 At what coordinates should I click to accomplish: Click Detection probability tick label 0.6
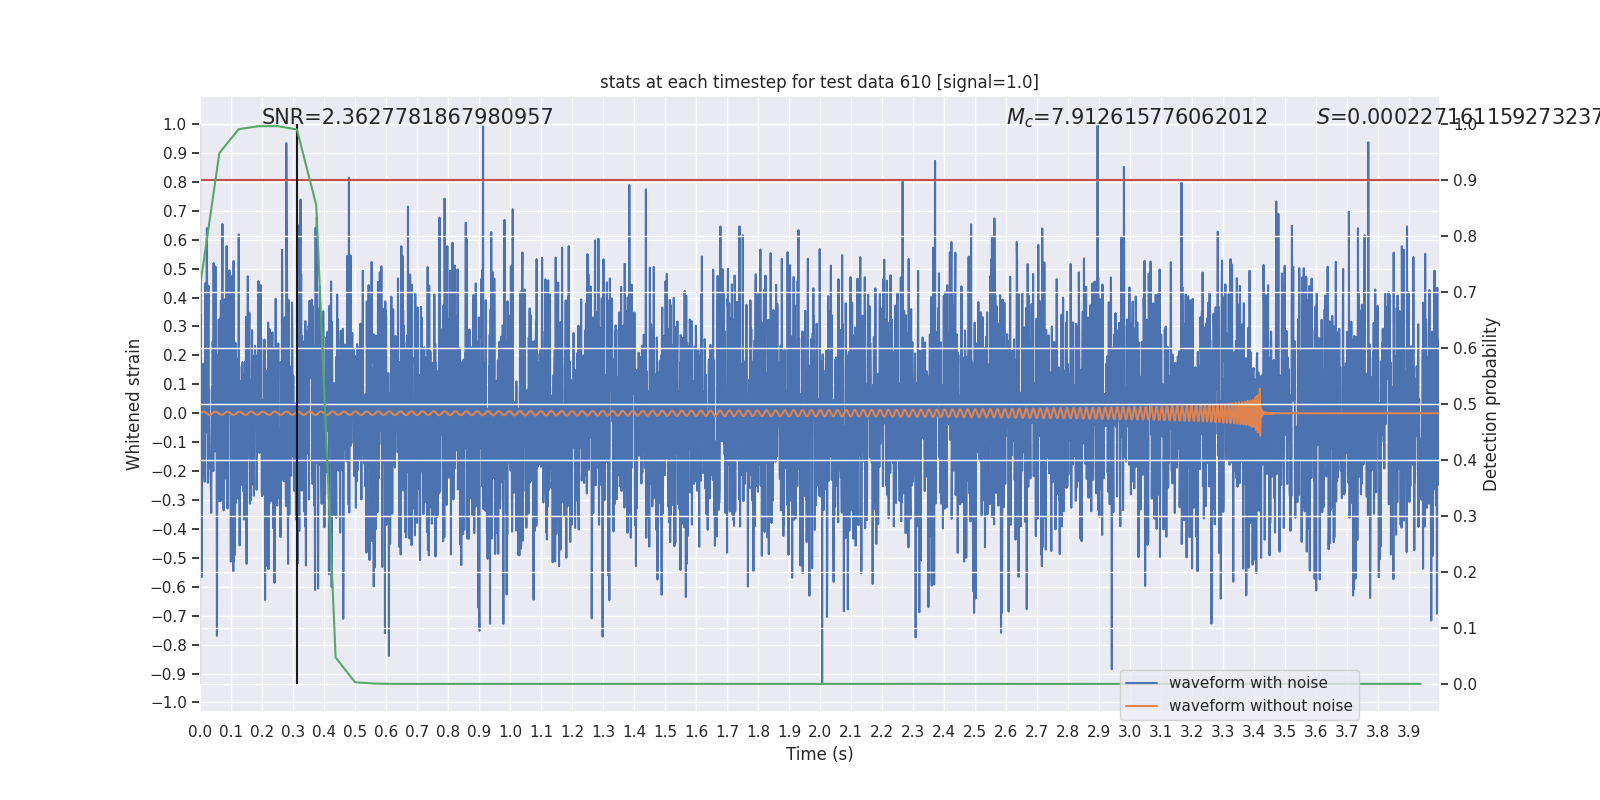pos(1465,349)
